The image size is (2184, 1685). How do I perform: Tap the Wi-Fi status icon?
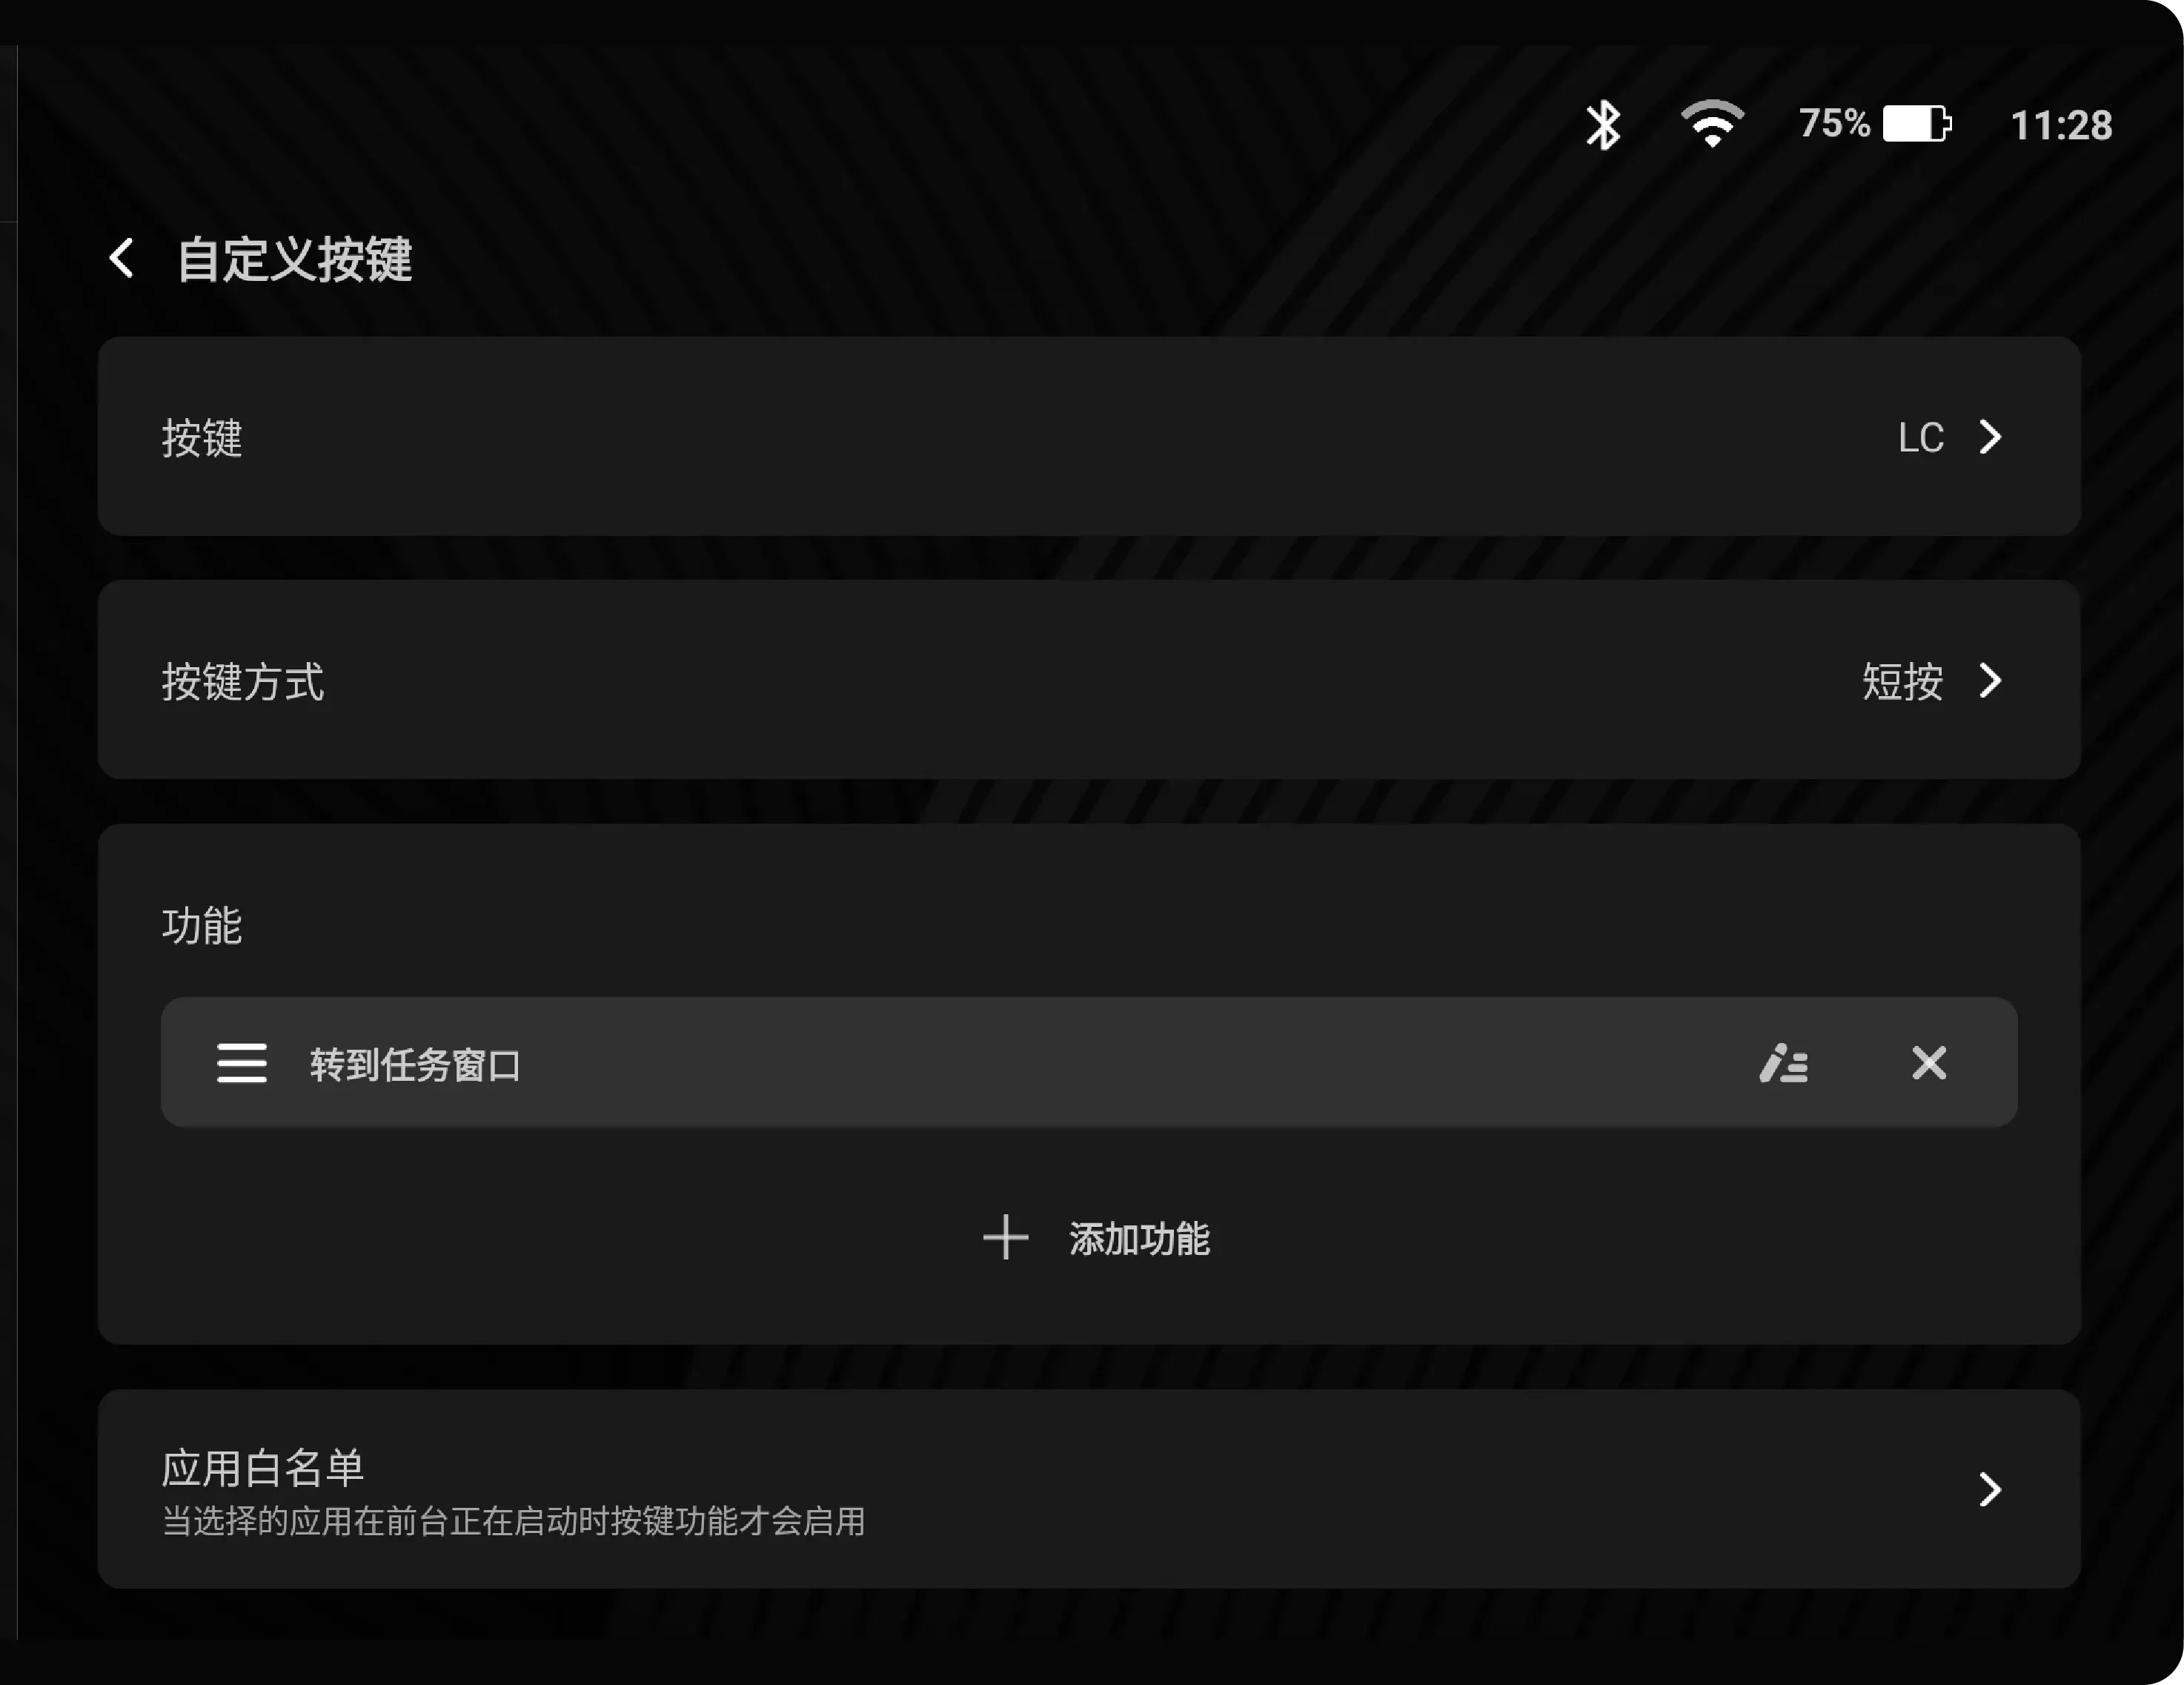tap(1712, 124)
